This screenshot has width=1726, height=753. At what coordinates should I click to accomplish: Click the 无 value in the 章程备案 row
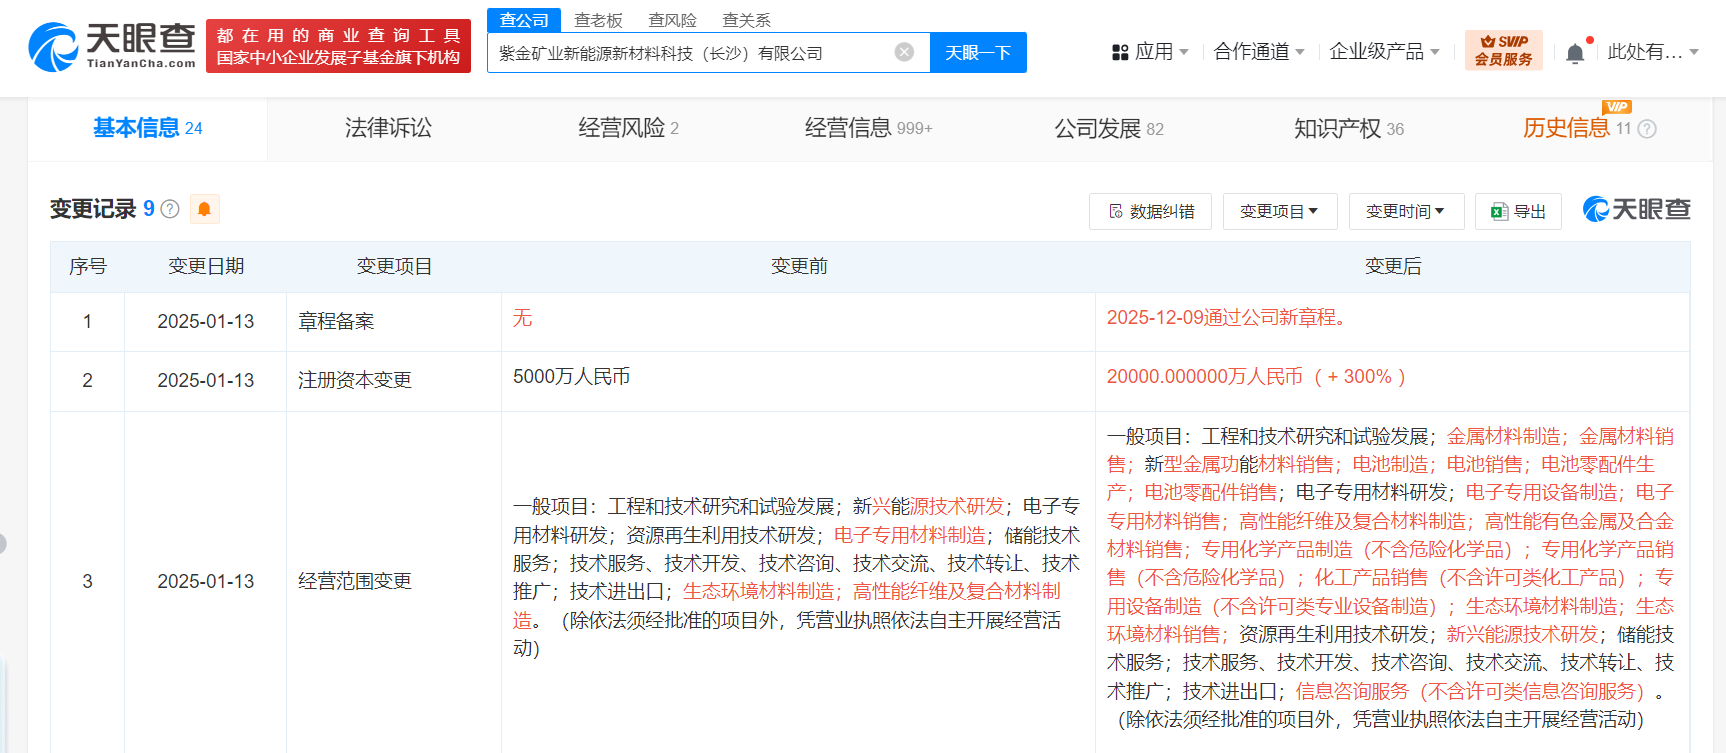[522, 318]
